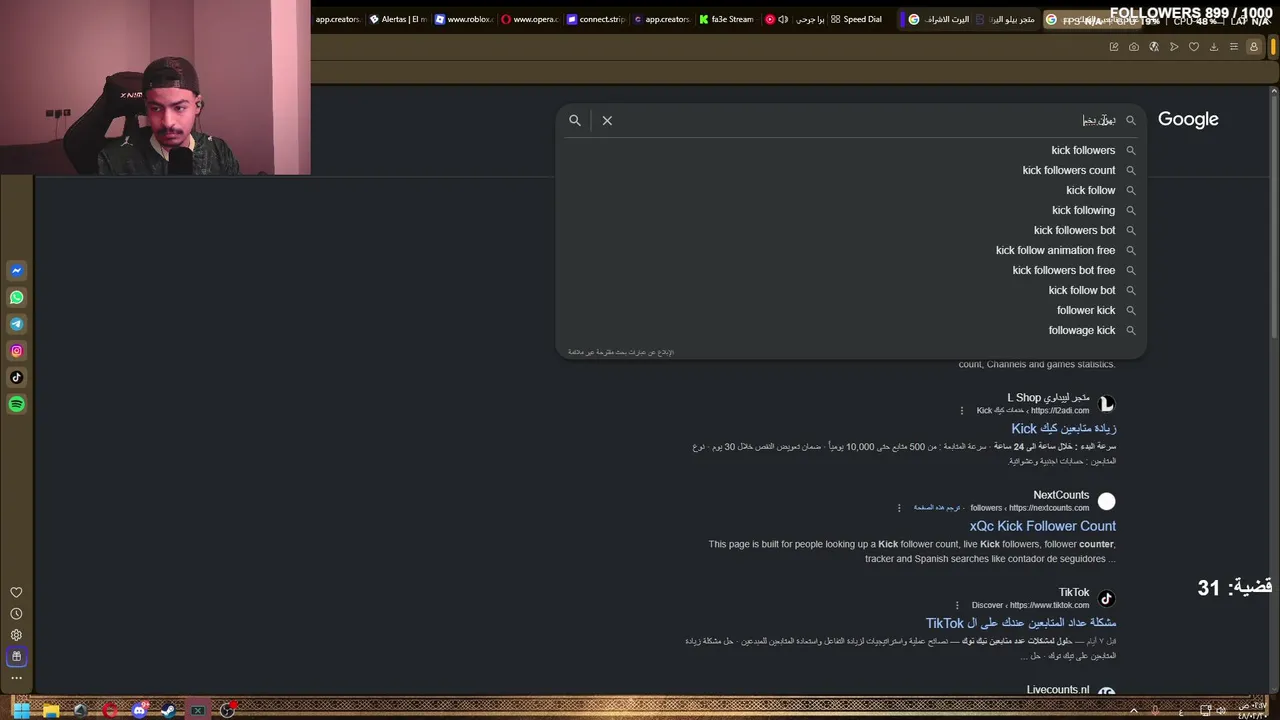The image size is (1280, 720).
Task: Open options menu for NextCounts result
Action: tap(899, 508)
